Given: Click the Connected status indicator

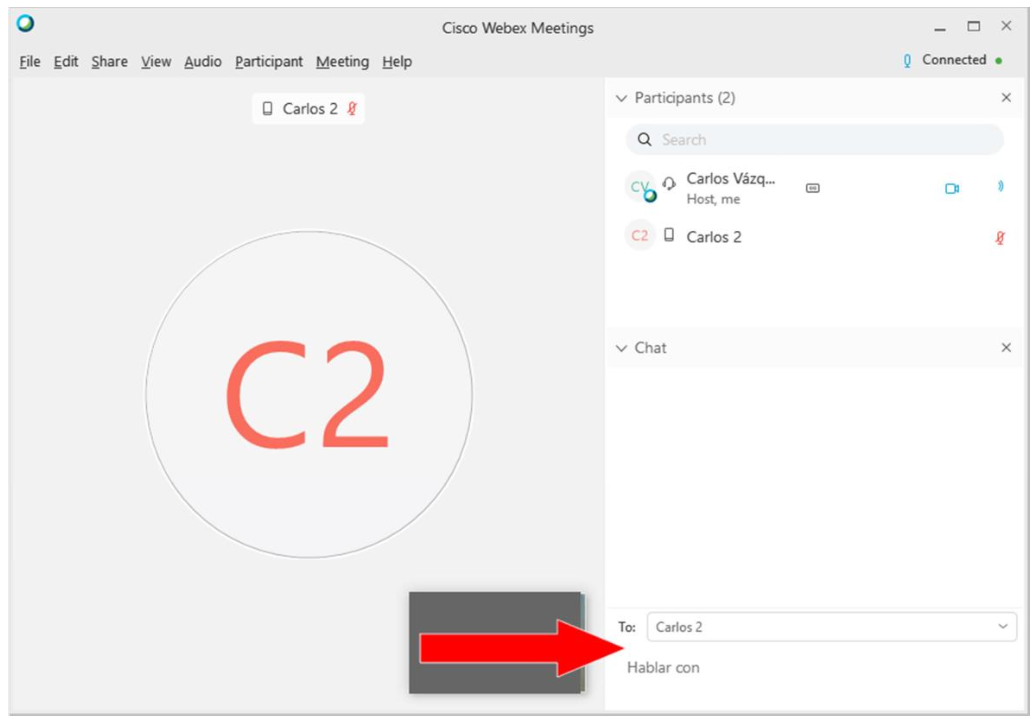Looking at the screenshot, I should click(953, 60).
